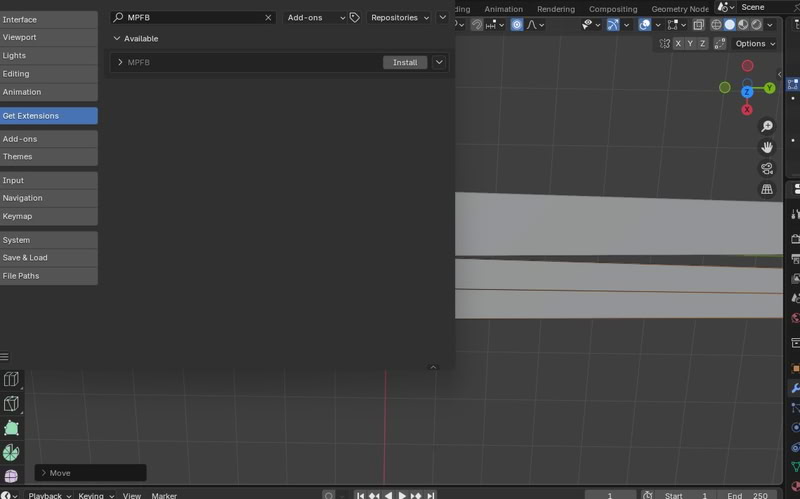Click the pan hand icon in viewport
Image resolution: width=800 pixels, height=499 pixels.
(767, 147)
